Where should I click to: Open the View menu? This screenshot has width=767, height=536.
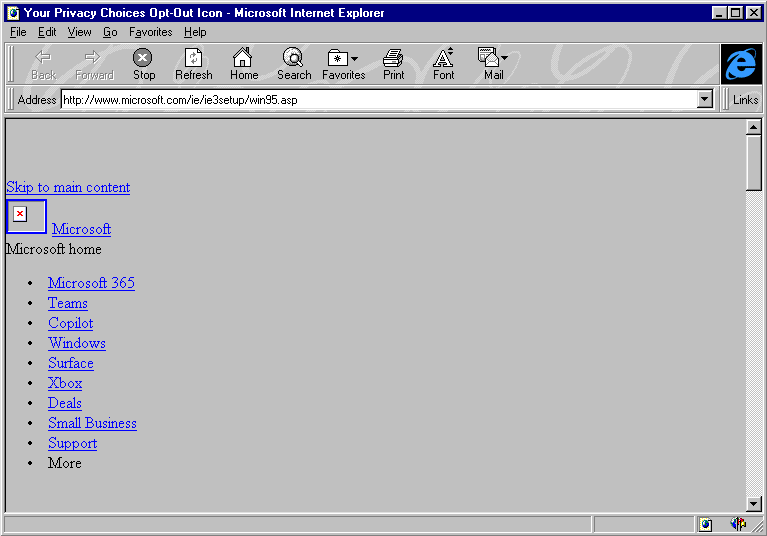click(x=79, y=32)
